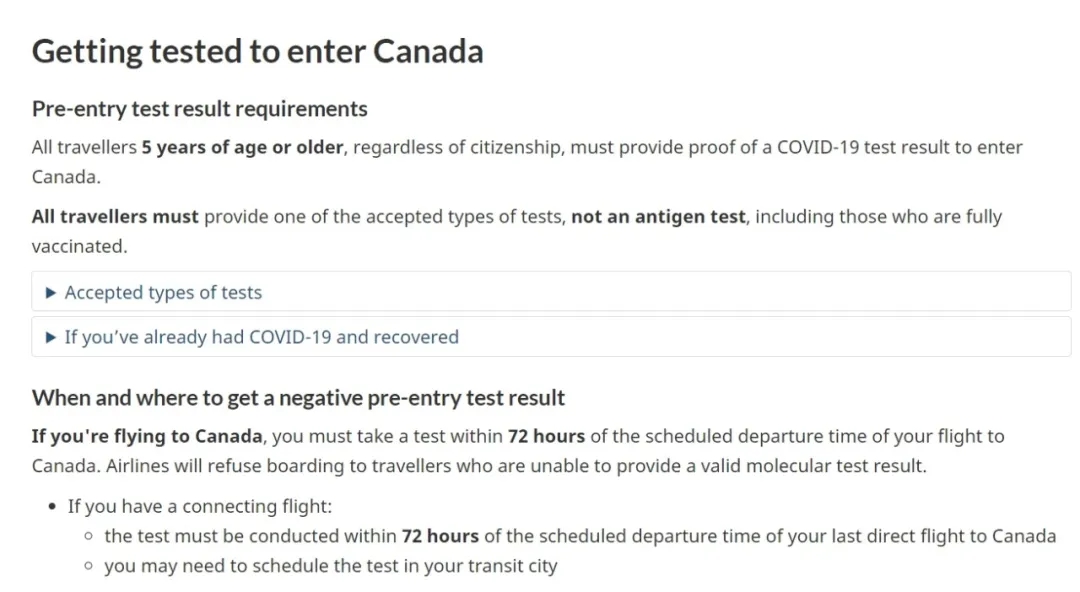The image size is (1080, 592).
Task: Click the bold "All travellers must" text
Action: [x=115, y=217]
